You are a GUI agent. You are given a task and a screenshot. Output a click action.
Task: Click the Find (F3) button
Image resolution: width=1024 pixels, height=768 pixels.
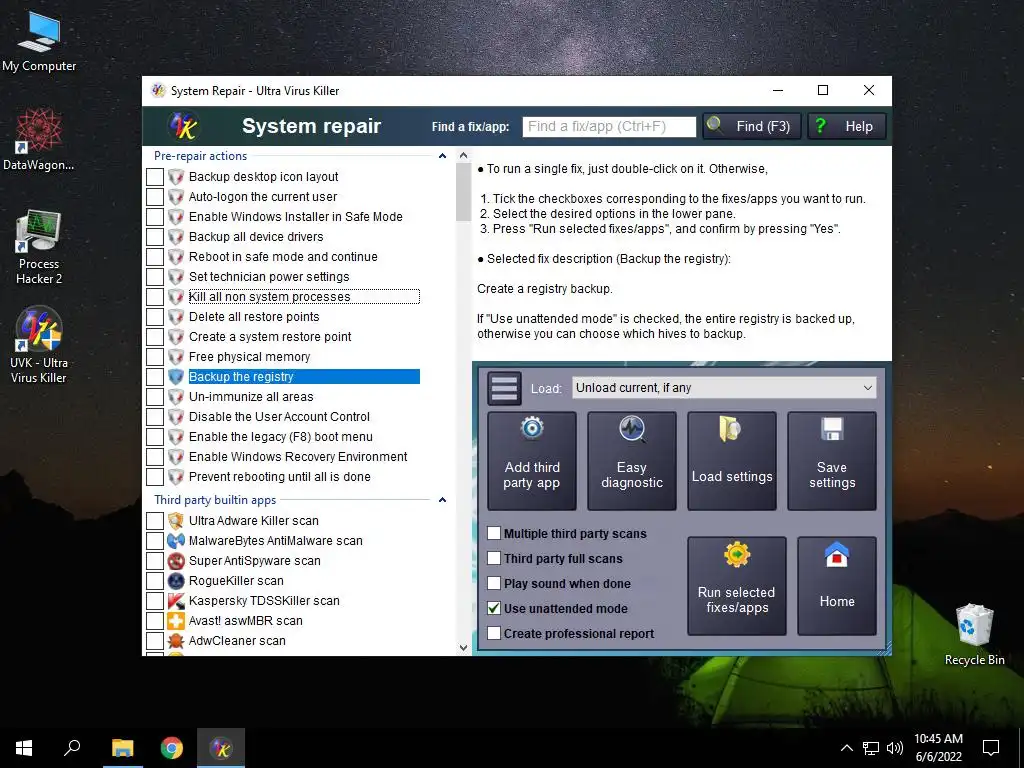(752, 126)
